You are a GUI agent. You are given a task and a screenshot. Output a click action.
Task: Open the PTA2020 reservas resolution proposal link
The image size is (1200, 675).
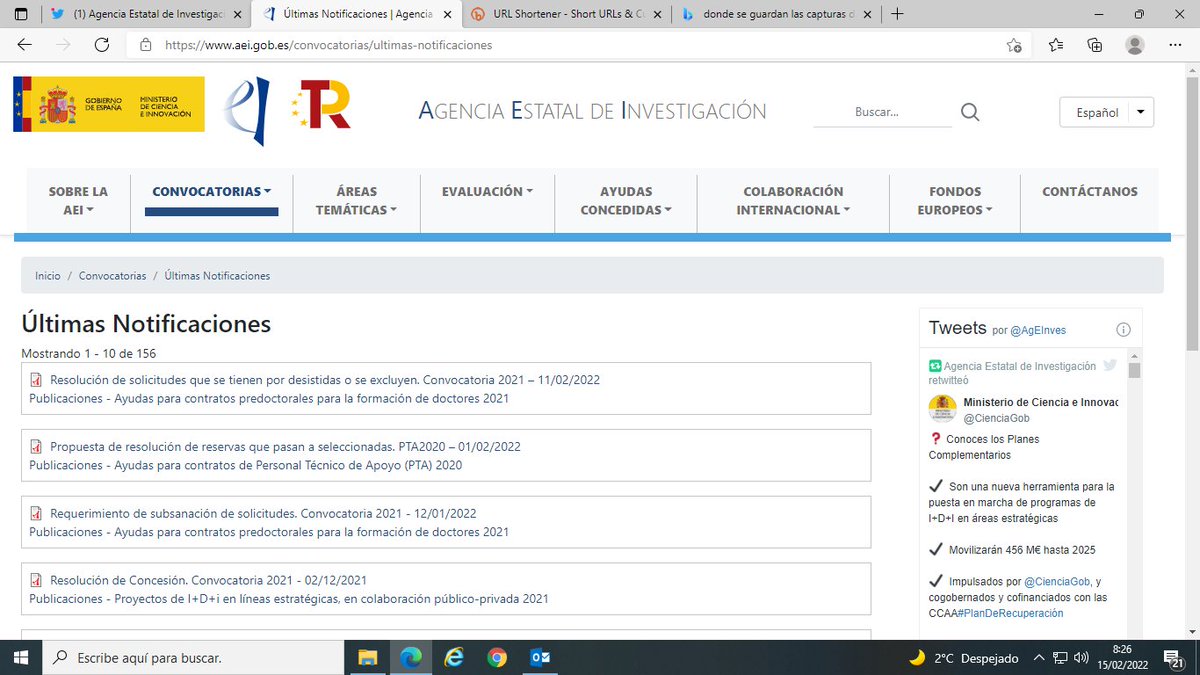point(285,447)
